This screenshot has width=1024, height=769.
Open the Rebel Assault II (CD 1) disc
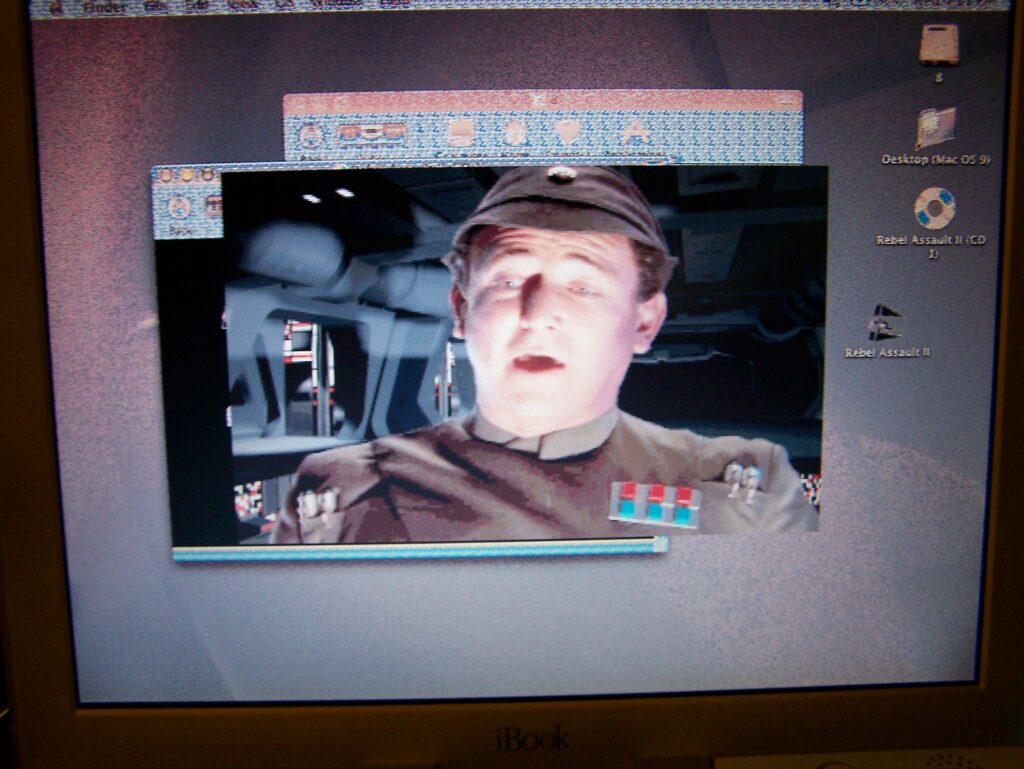coord(934,209)
